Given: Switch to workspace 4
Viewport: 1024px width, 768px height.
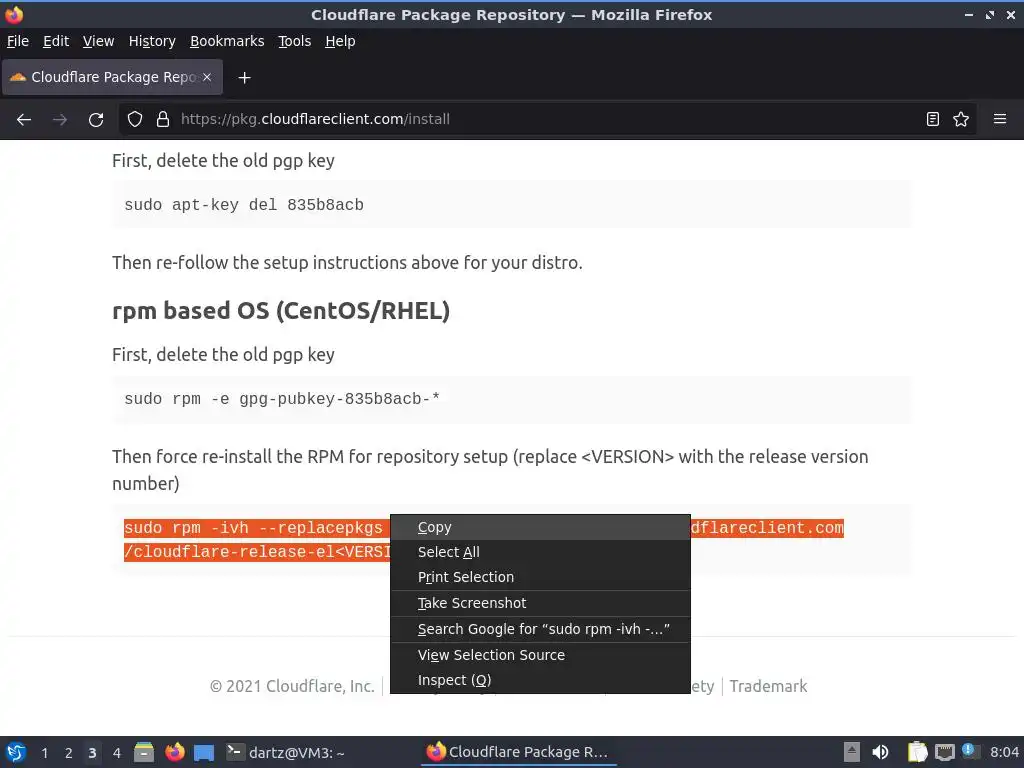Looking at the screenshot, I should click(116, 753).
